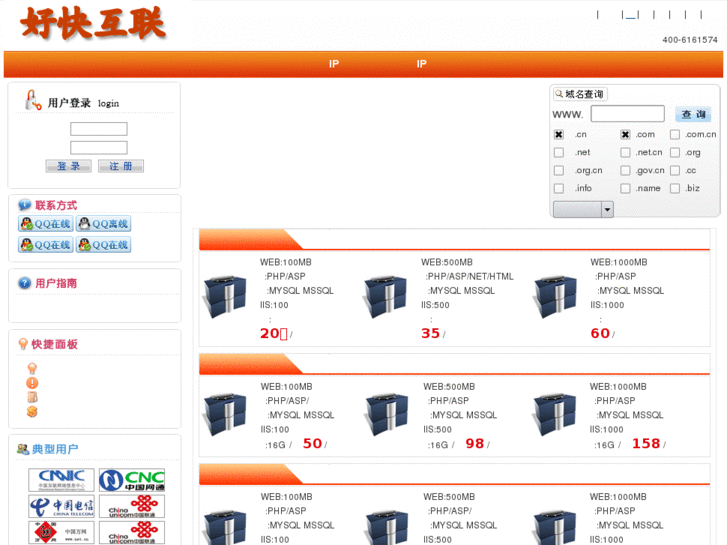
Task: Click the question mark icon by 用户指南
Action: [24, 283]
